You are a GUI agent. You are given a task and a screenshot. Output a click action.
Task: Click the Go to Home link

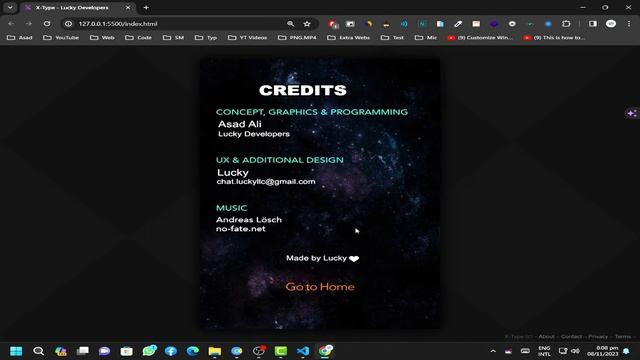click(320, 287)
